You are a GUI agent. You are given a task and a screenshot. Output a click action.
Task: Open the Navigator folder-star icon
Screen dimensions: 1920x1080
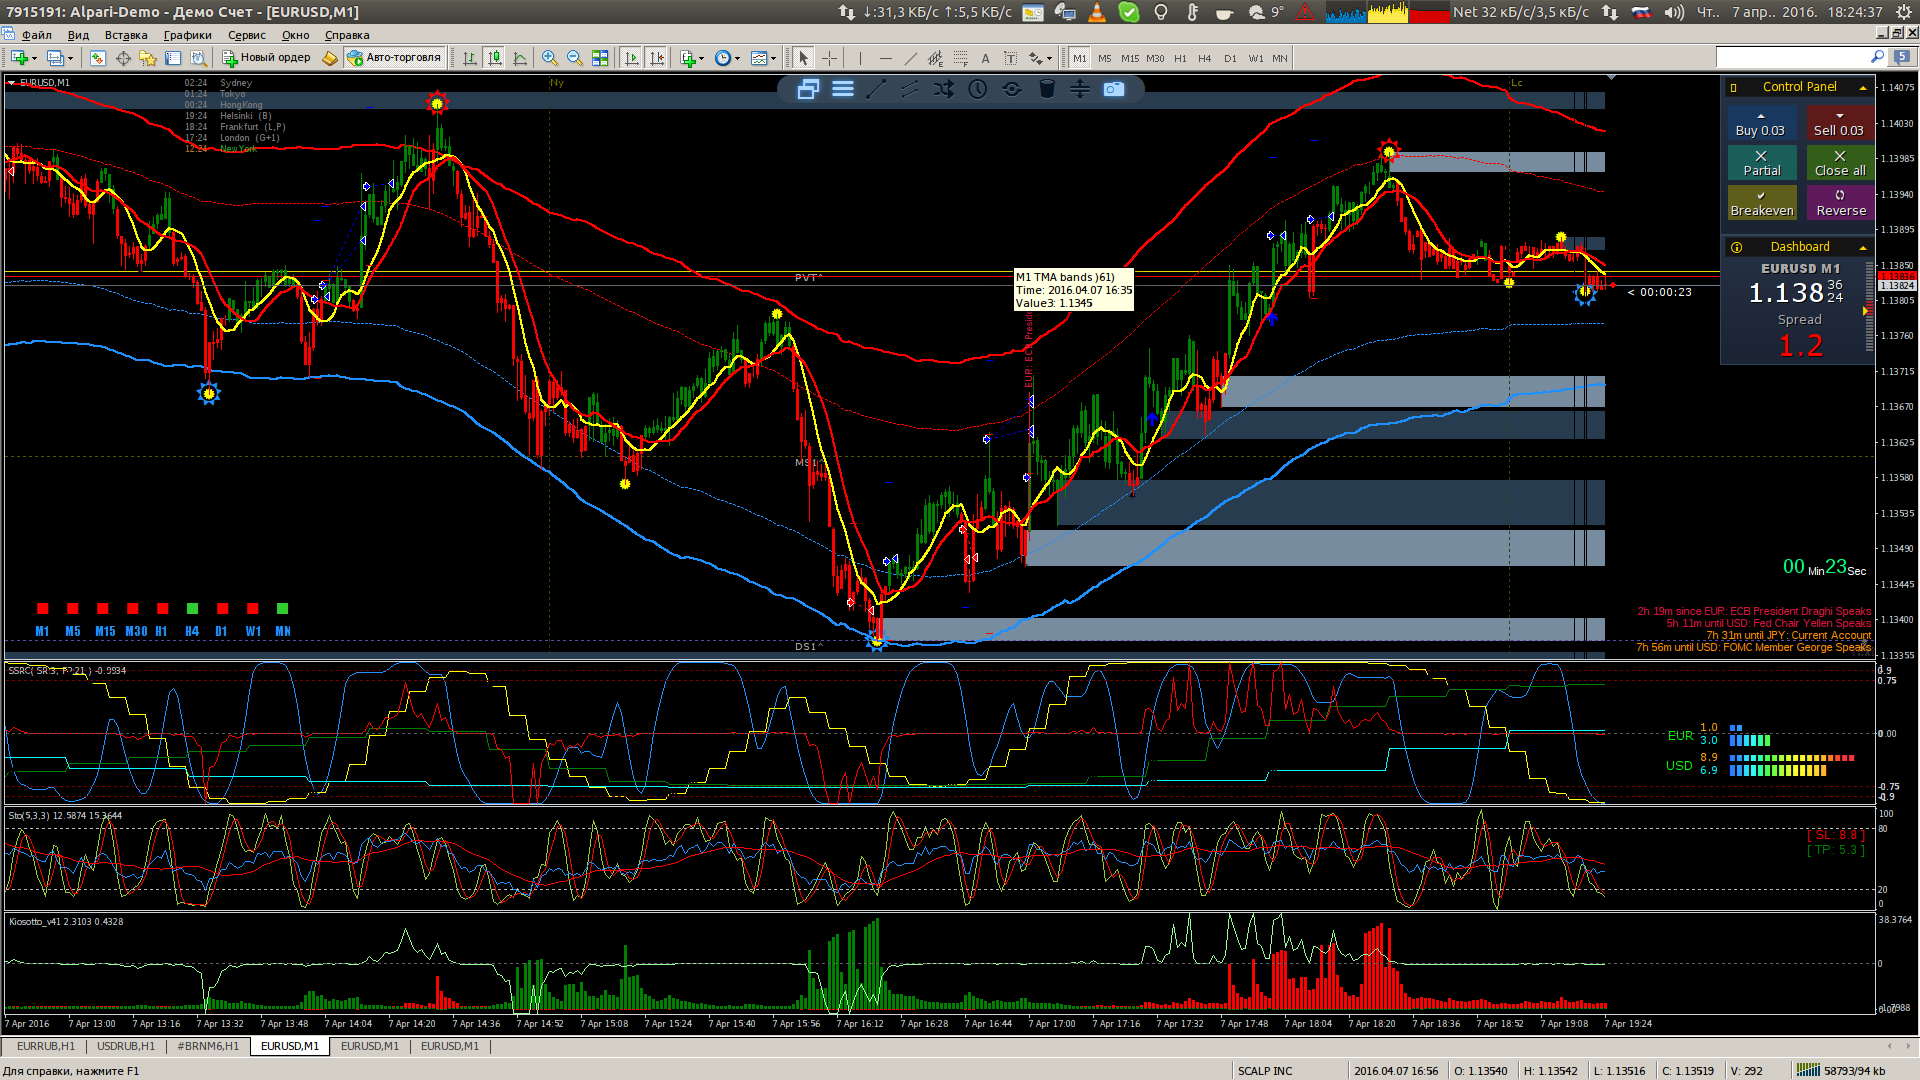click(x=148, y=58)
